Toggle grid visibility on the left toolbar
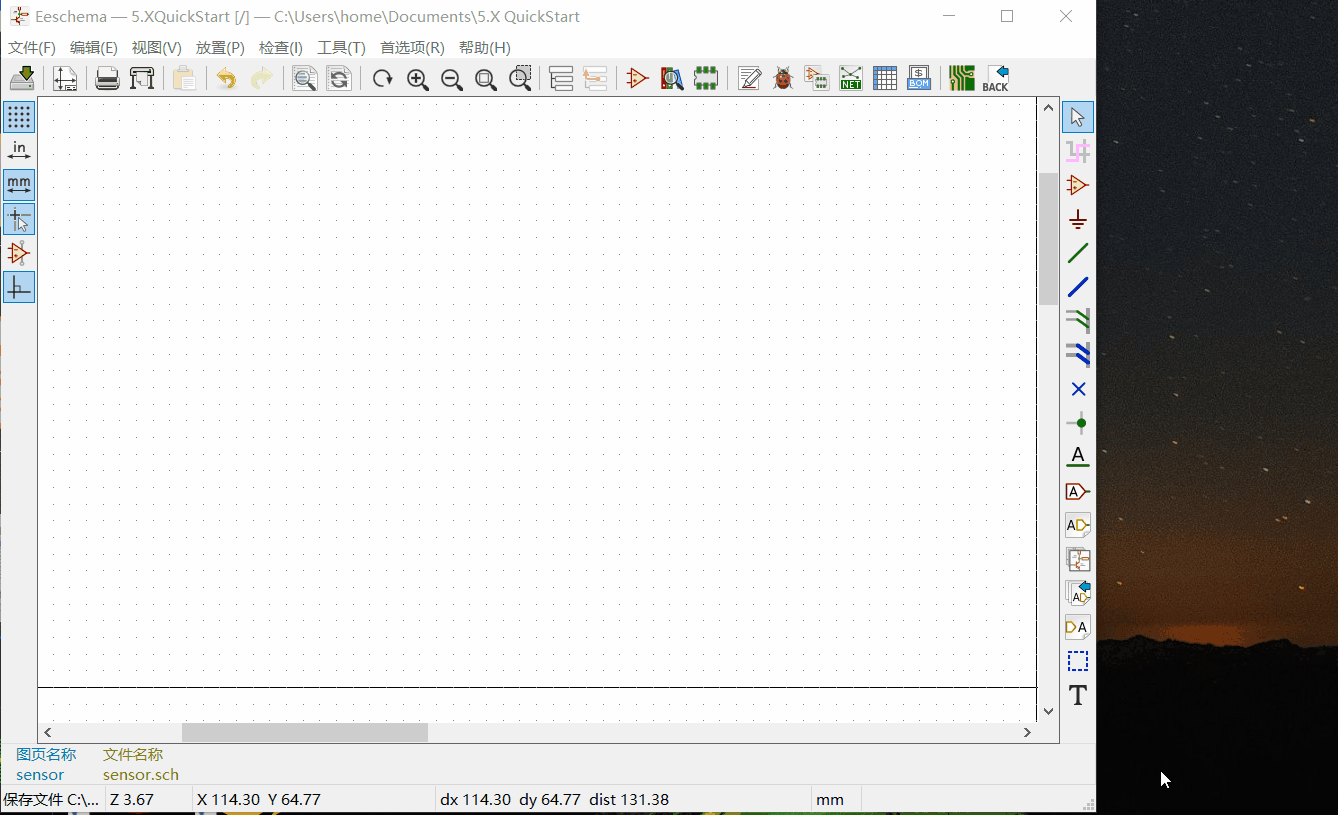The height and width of the screenshot is (815, 1338). [19, 117]
